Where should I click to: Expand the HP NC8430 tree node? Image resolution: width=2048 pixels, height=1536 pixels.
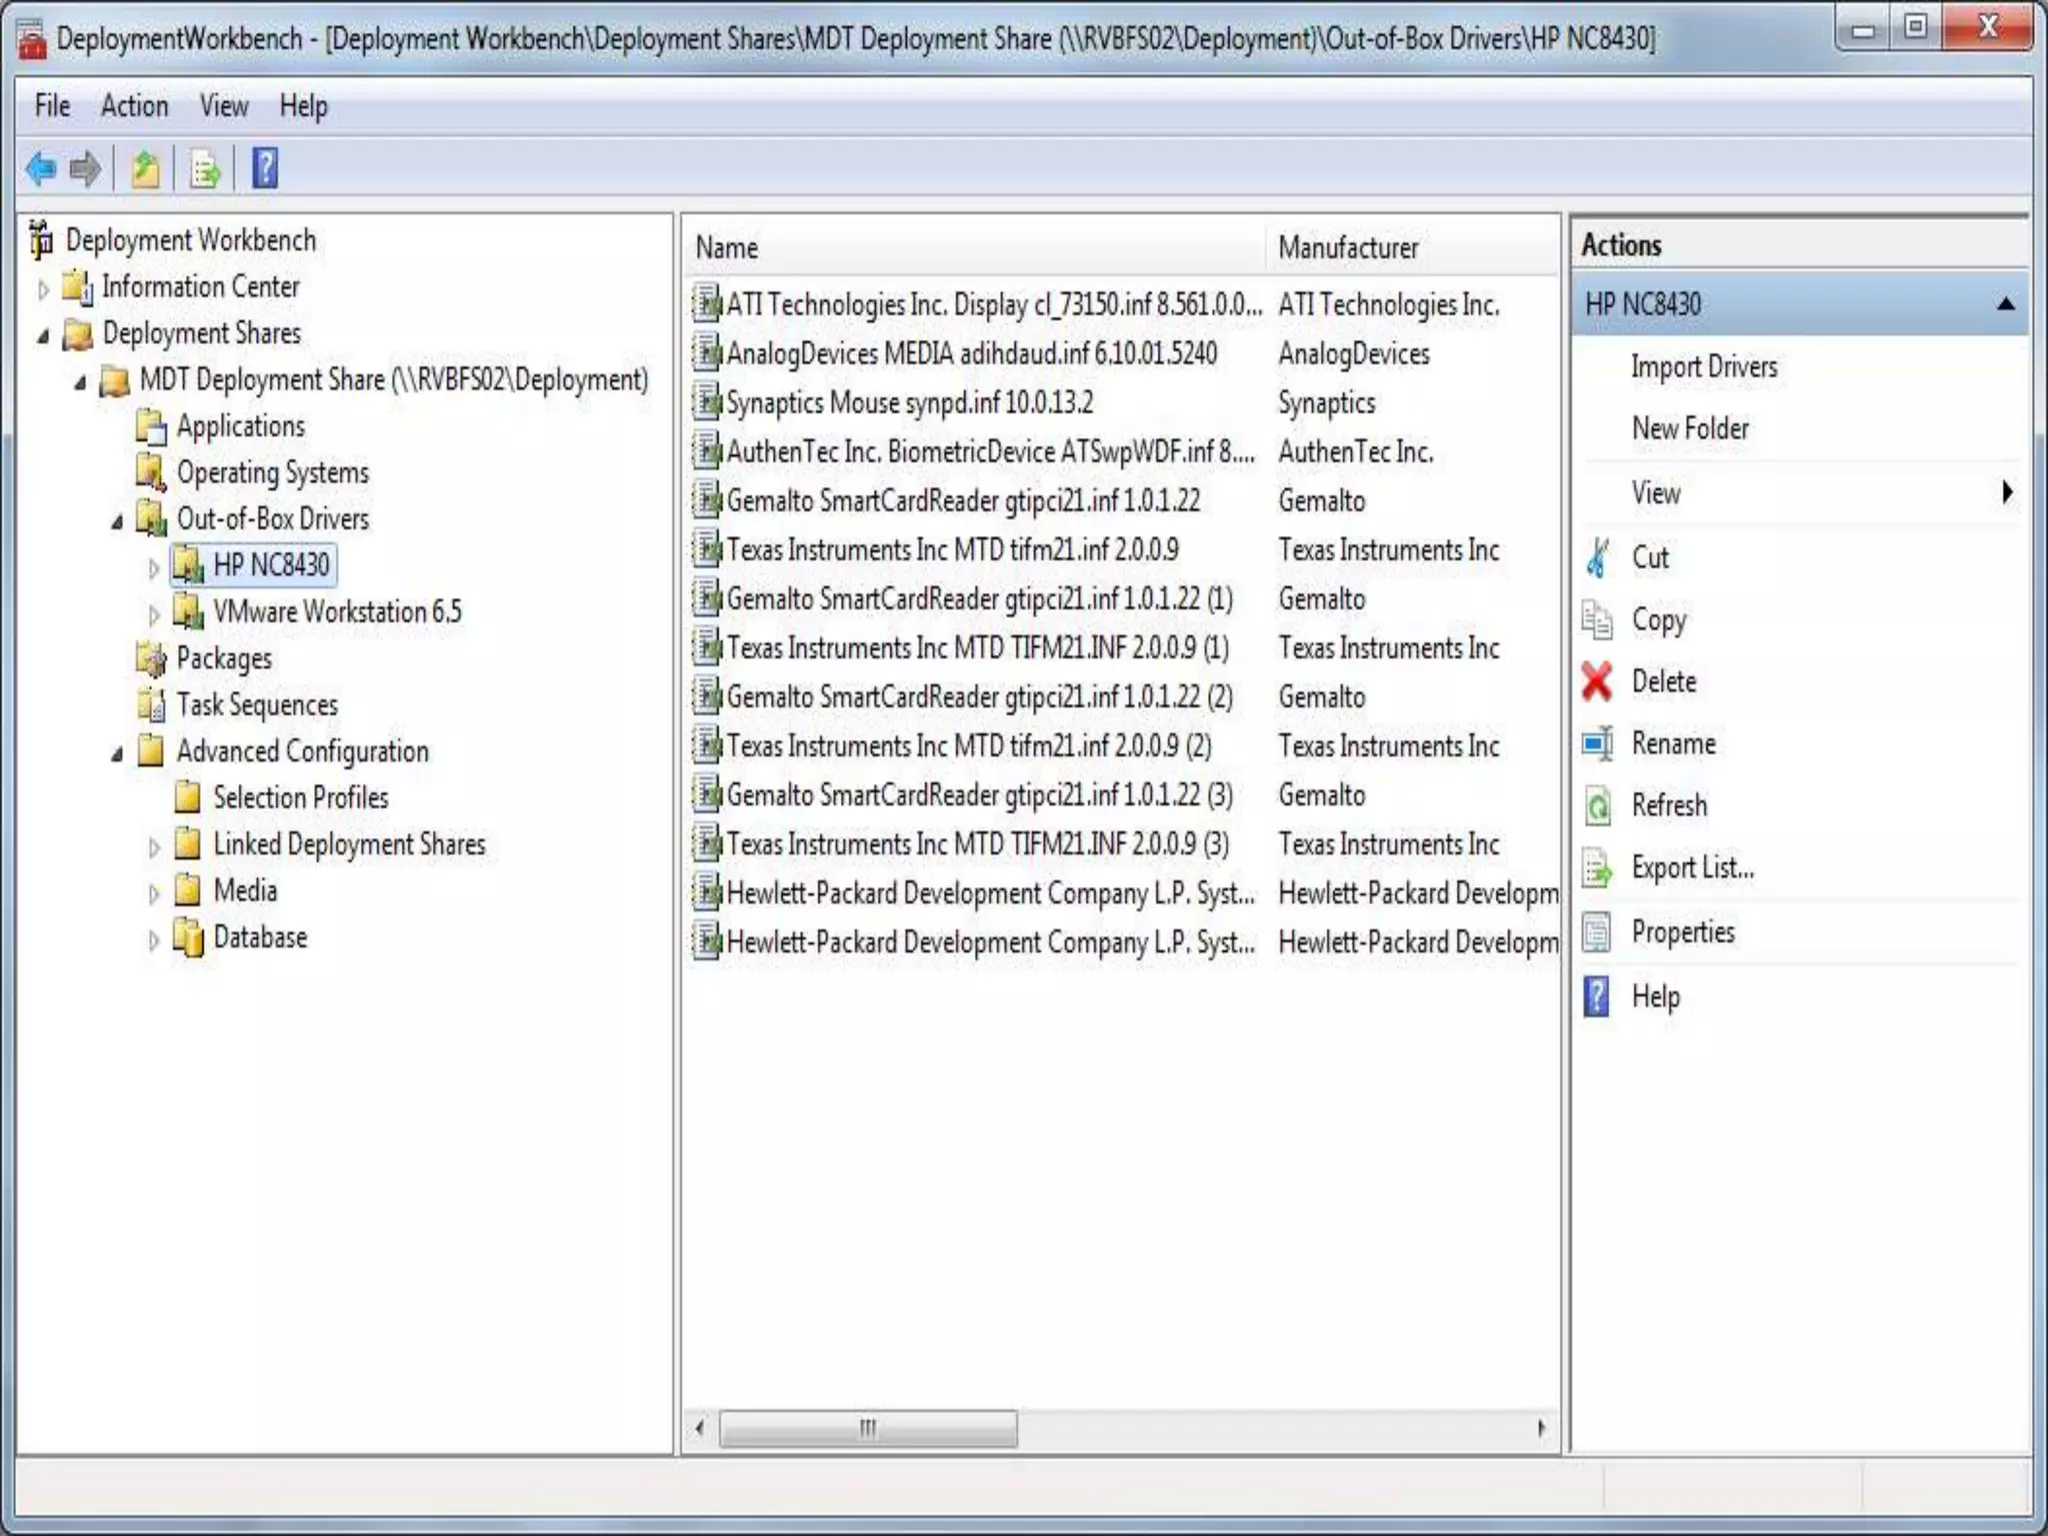pyautogui.click(x=154, y=568)
